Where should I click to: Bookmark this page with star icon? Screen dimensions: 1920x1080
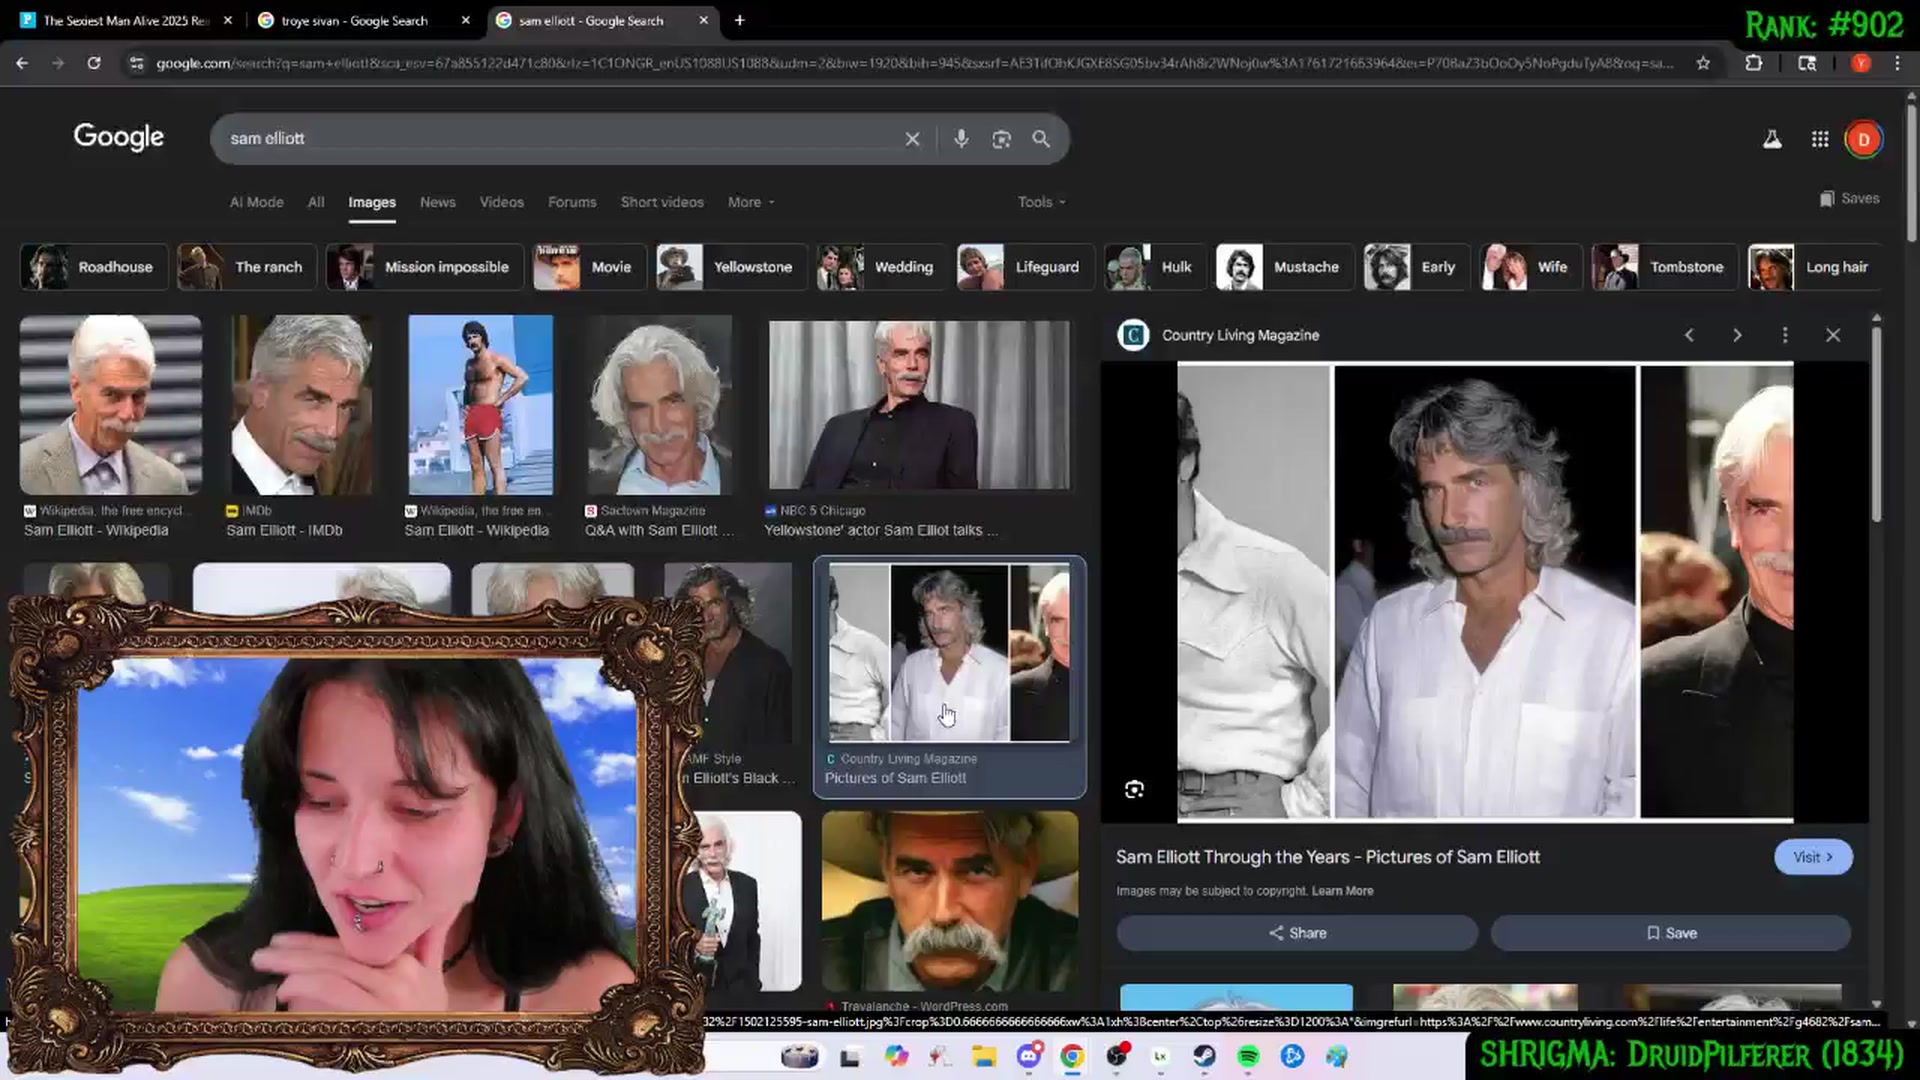click(1703, 63)
